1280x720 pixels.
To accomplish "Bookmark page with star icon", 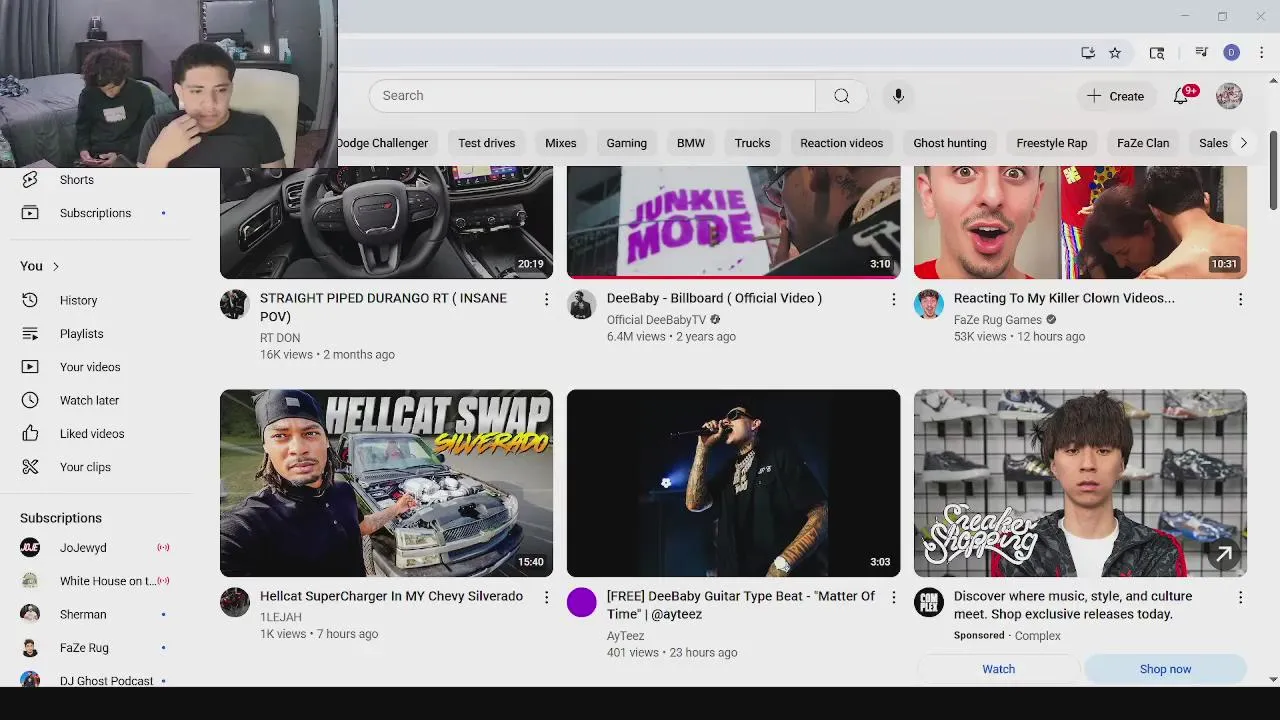I will click(1115, 53).
